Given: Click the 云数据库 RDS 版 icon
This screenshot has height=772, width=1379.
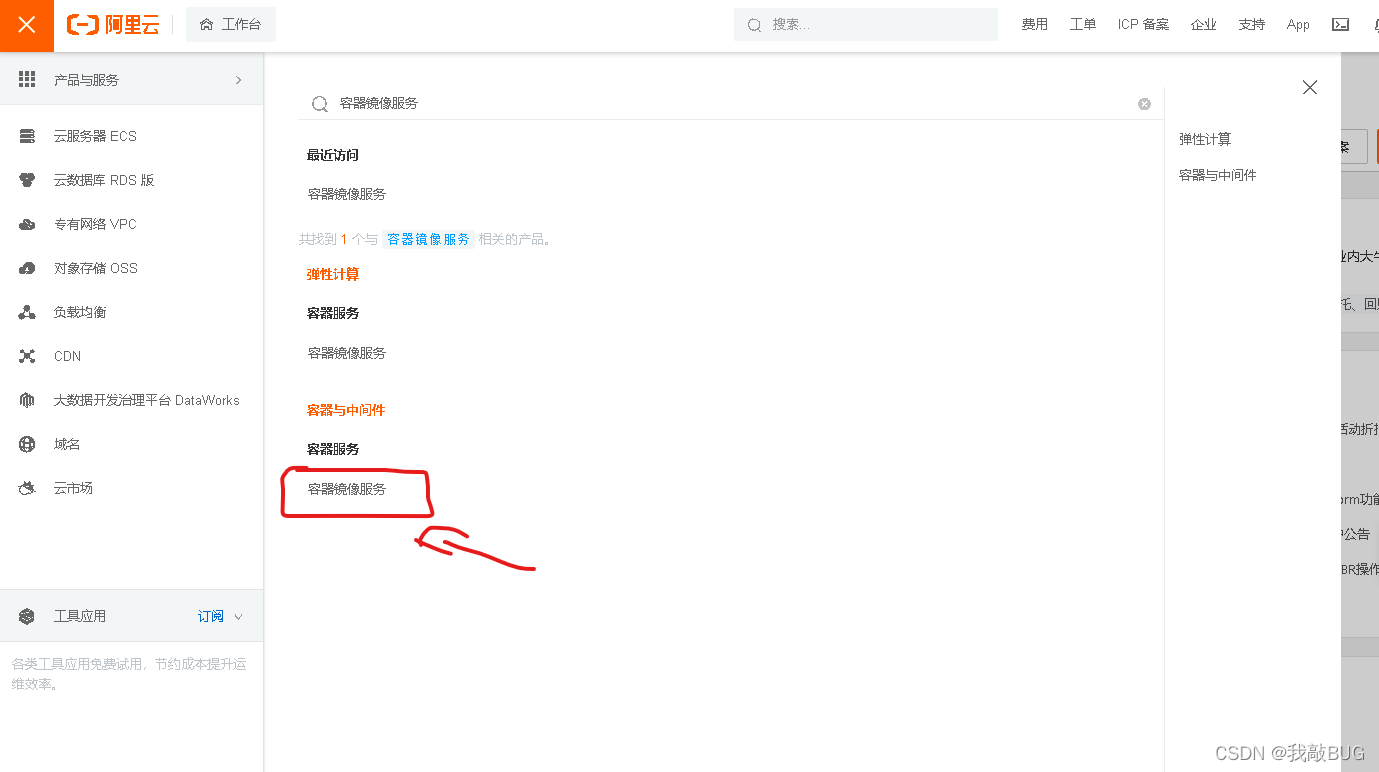Looking at the screenshot, I should [x=27, y=180].
